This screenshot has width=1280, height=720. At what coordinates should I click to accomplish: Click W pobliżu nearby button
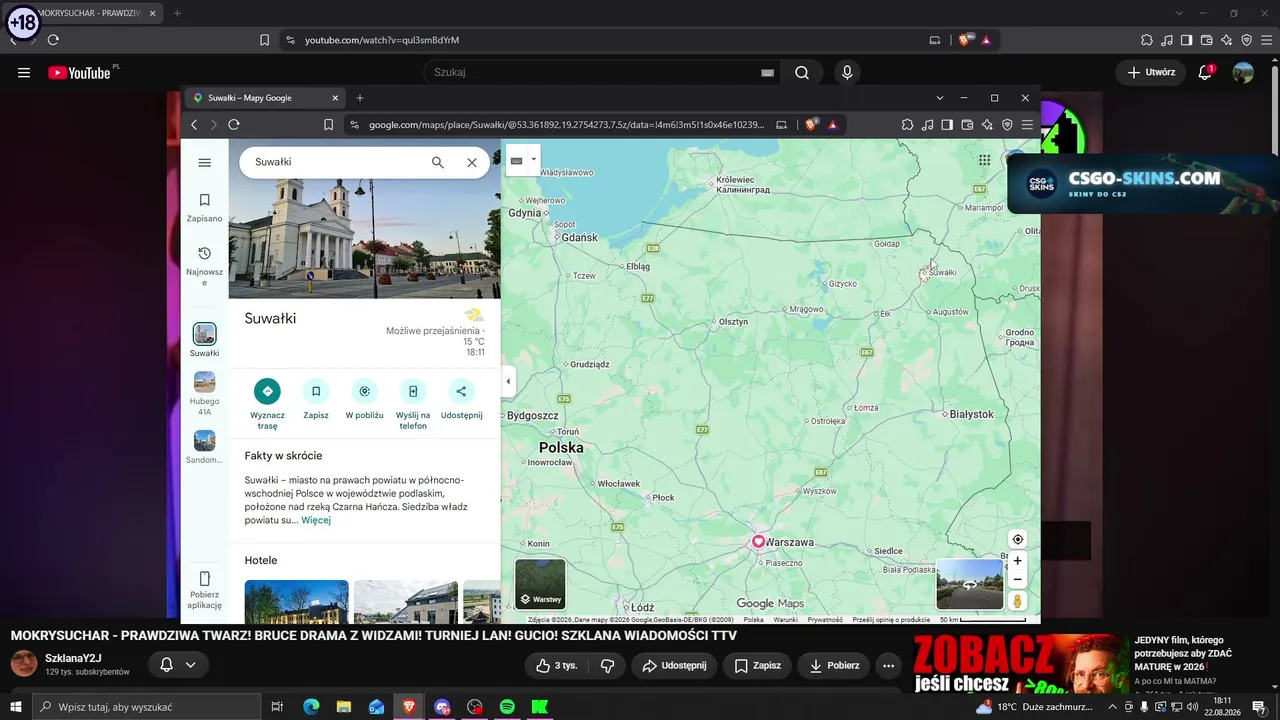364,400
